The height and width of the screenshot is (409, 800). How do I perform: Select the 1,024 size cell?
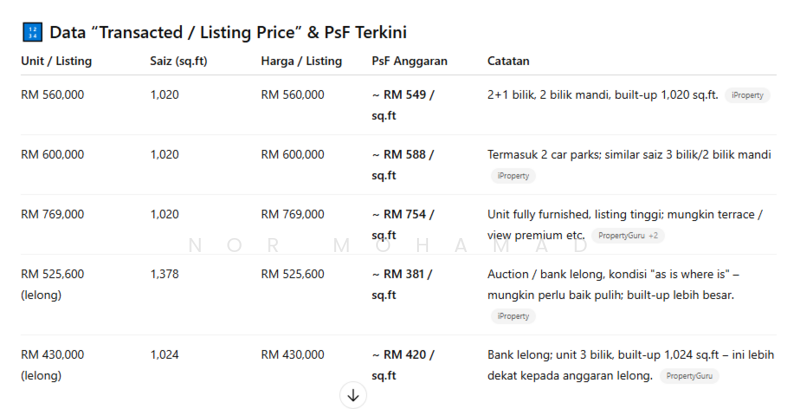pos(164,354)
